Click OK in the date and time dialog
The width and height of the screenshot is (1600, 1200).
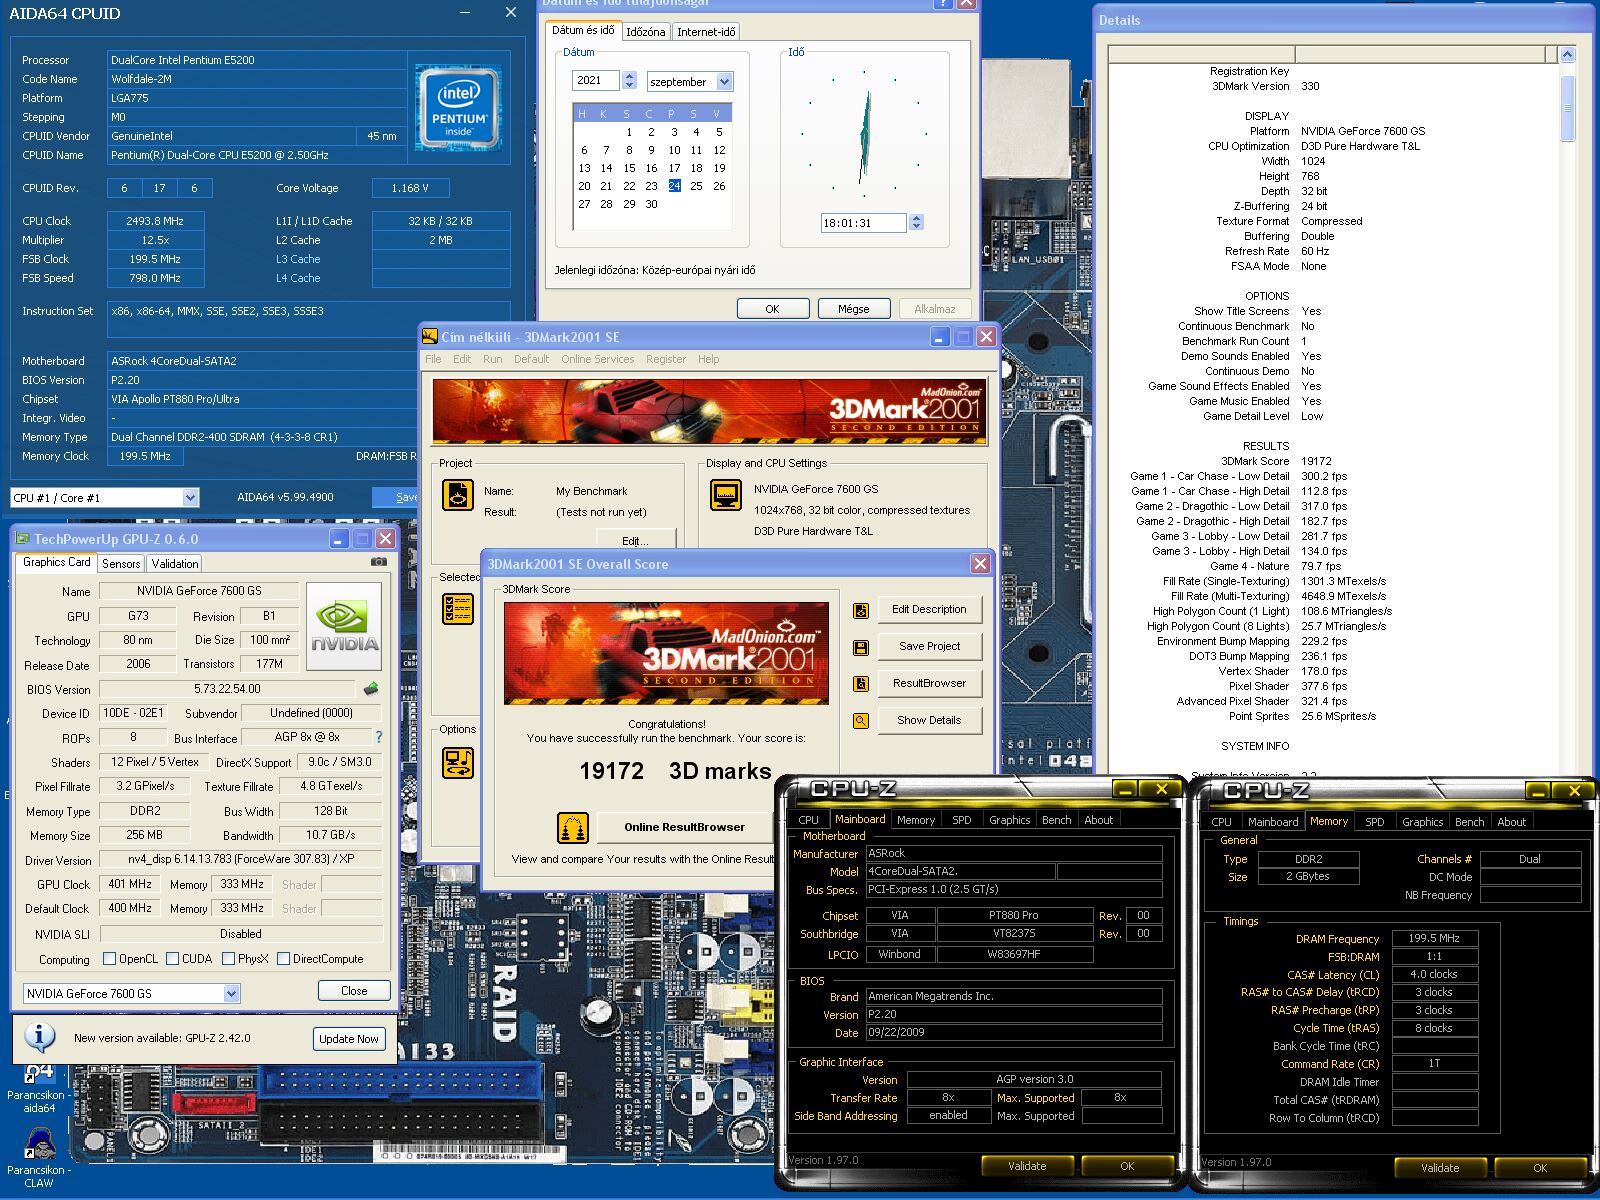click(x=773, y=309)
